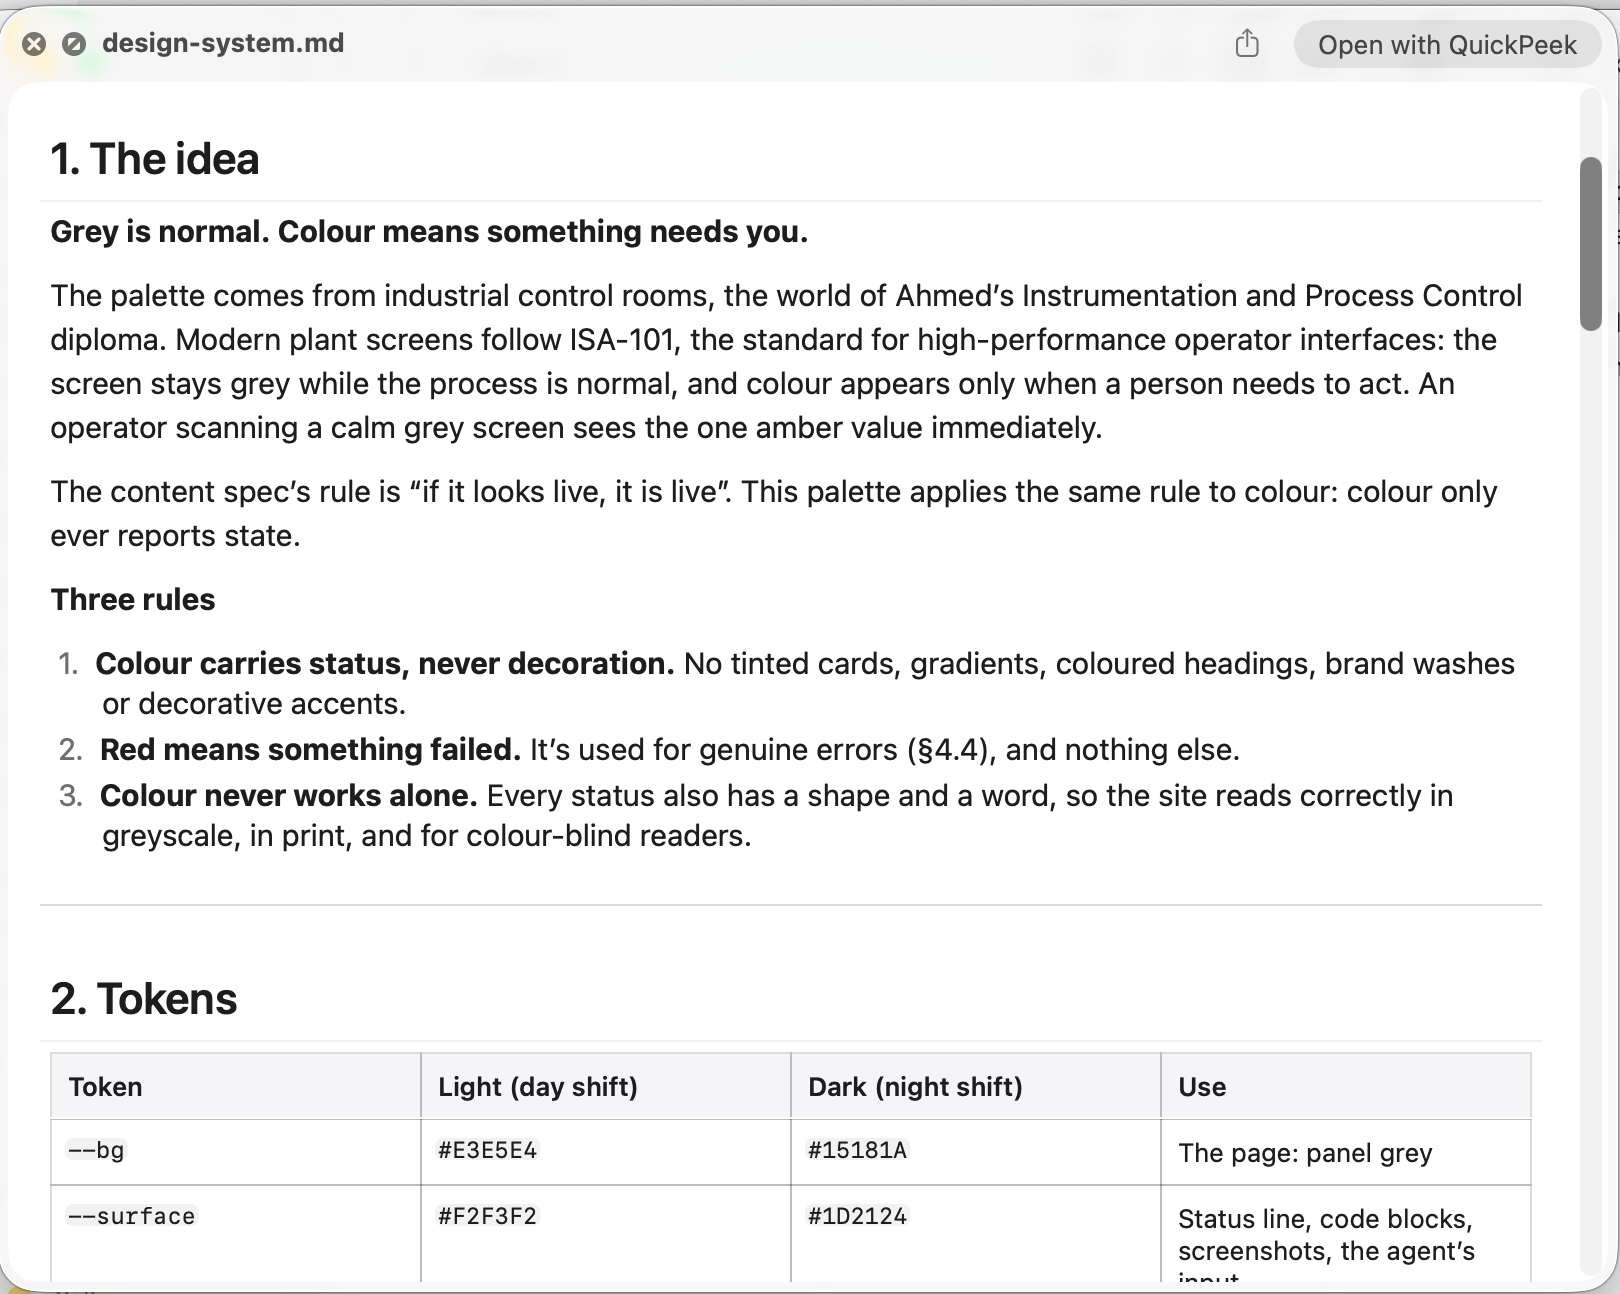1620x1294 pixels.
Task: Close the Quick Look preview window
Action: pyautogui.click(x=34, y=44)
